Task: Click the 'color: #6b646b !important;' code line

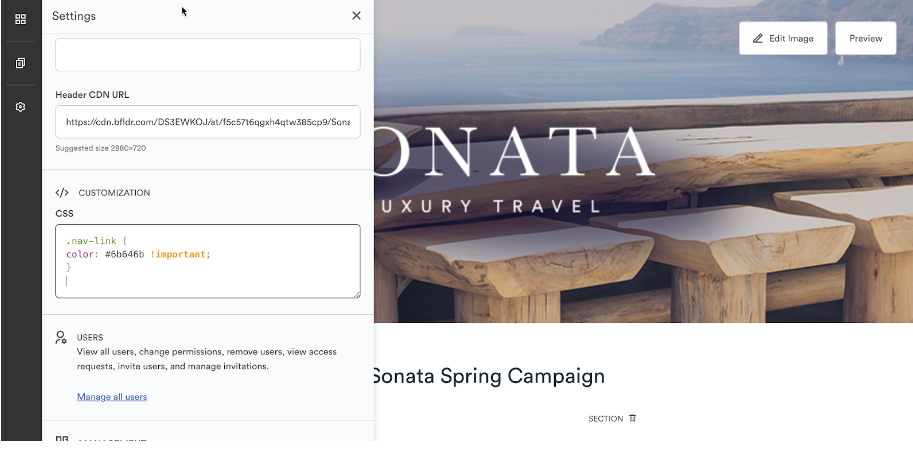Action: point(138,254)
